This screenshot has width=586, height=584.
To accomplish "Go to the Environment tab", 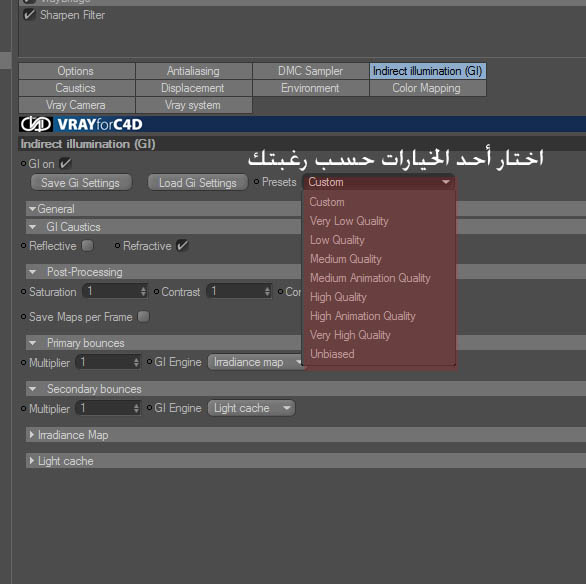I will pos(311,88).
